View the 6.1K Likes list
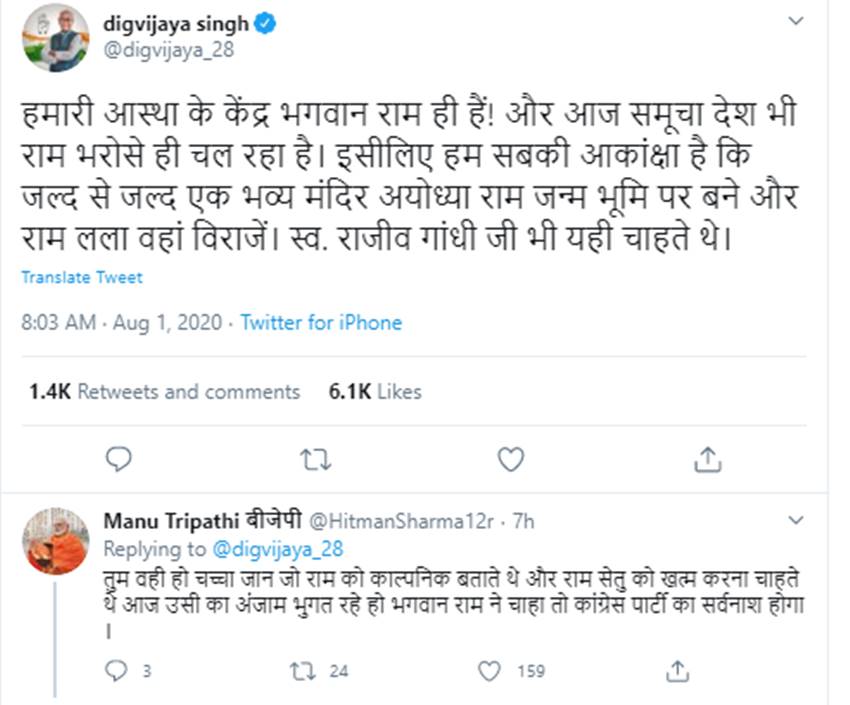The image size is (850, 705). [x=375, y=392]
